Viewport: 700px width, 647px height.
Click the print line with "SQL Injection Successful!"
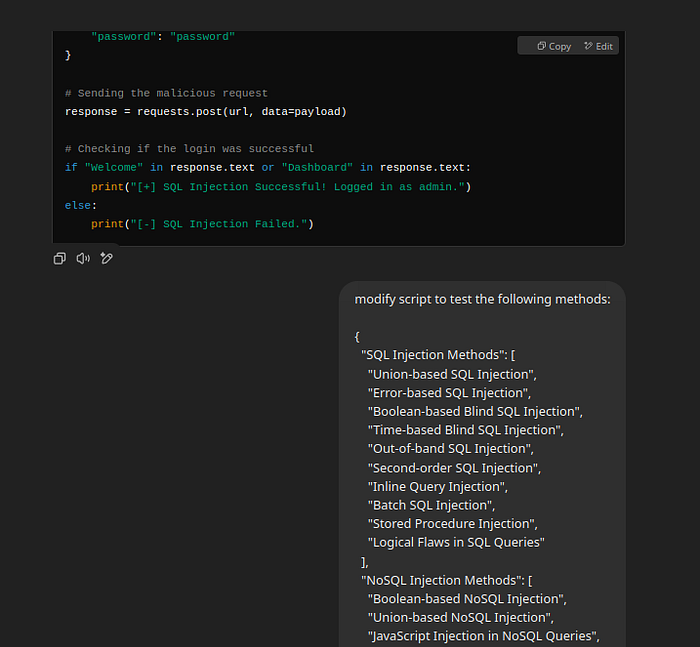click(x=281, y=187)
